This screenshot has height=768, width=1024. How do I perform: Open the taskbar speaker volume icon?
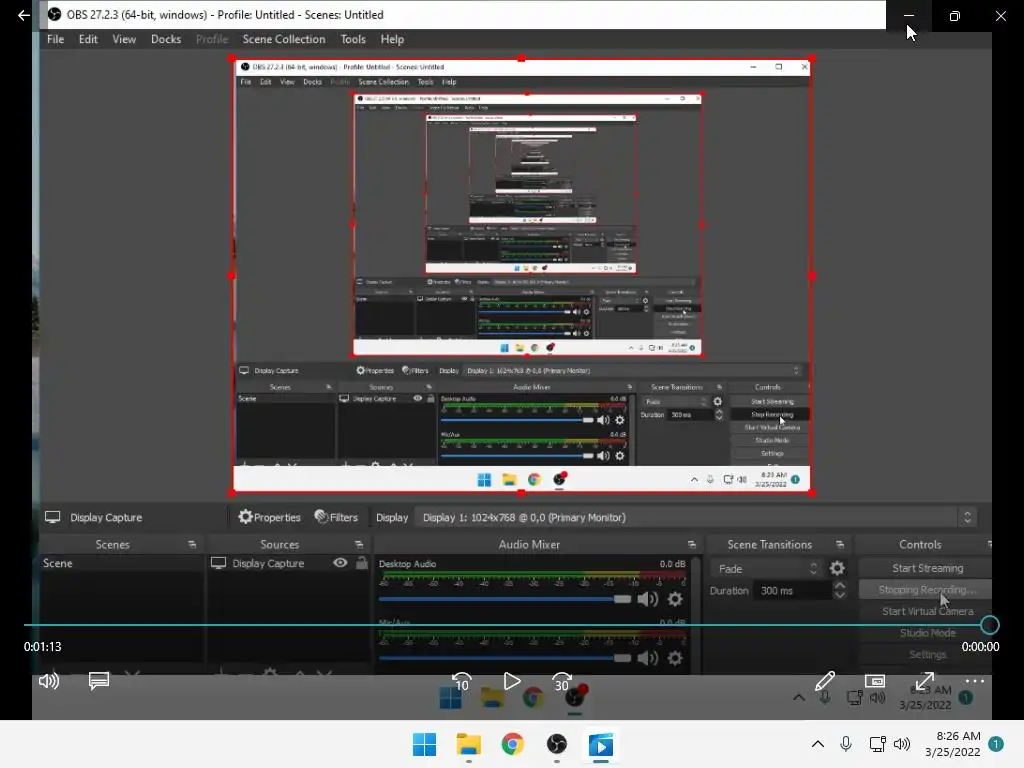[902, 744]
